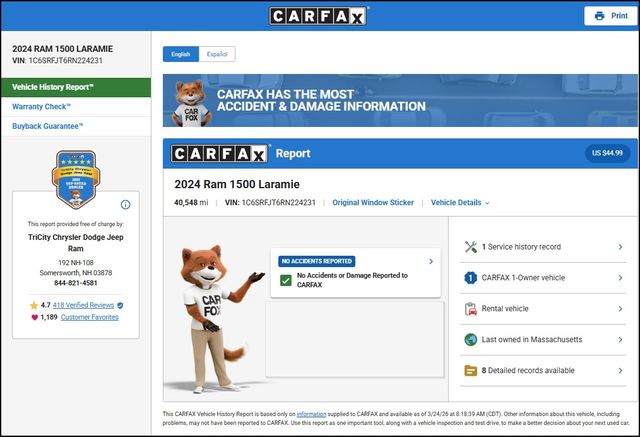Click the green no-accidents checkmark box
The width and height of the screenshot is (640, 437).
[x=286, y=281]
